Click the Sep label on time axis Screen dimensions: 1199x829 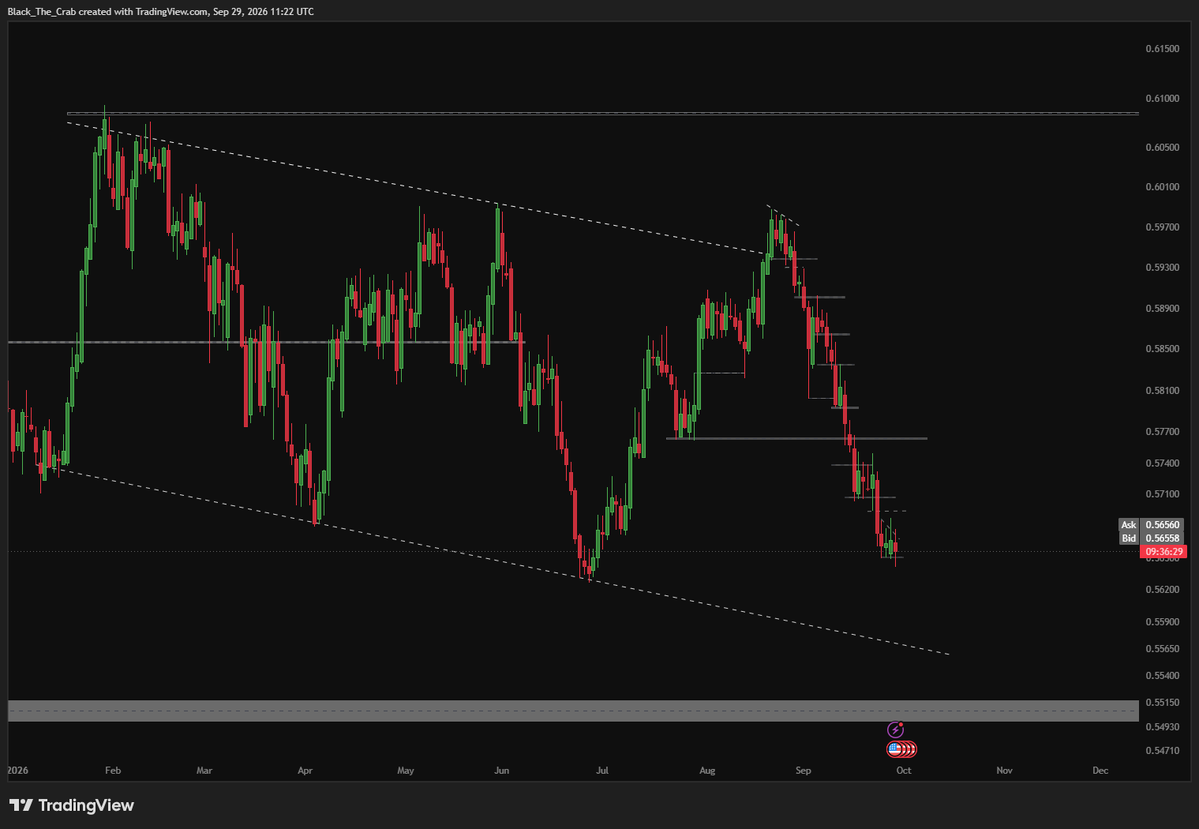click(803, 770)
